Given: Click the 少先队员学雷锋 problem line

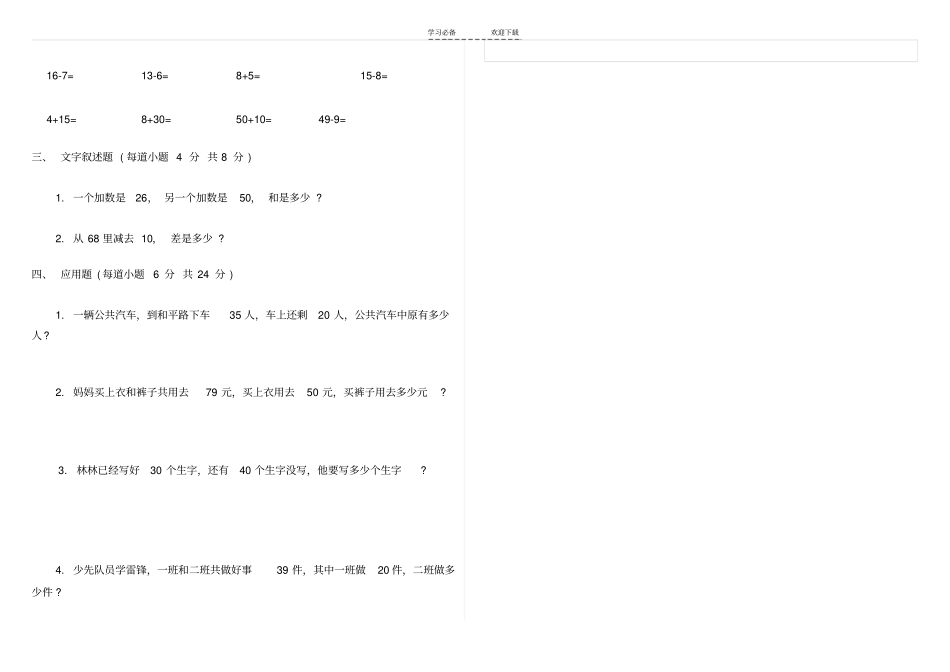Looking at the screenshot, I should [255, 570].
